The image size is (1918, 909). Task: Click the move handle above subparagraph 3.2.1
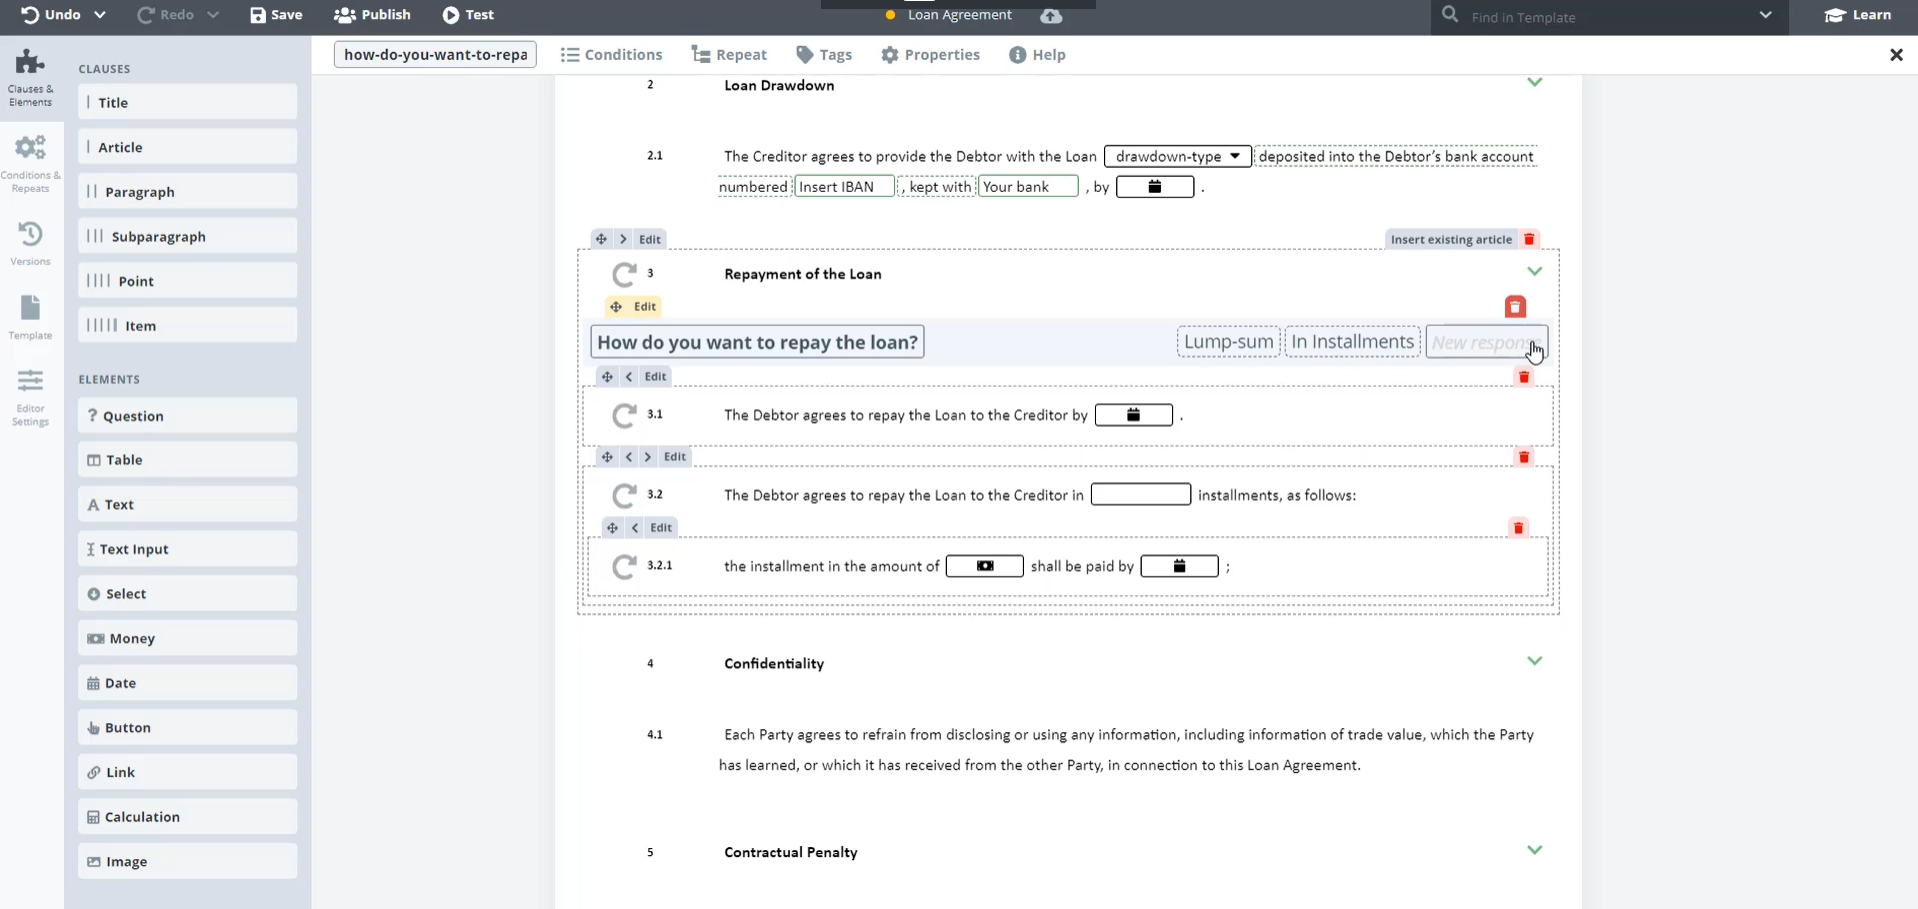(x=612, y=528)
